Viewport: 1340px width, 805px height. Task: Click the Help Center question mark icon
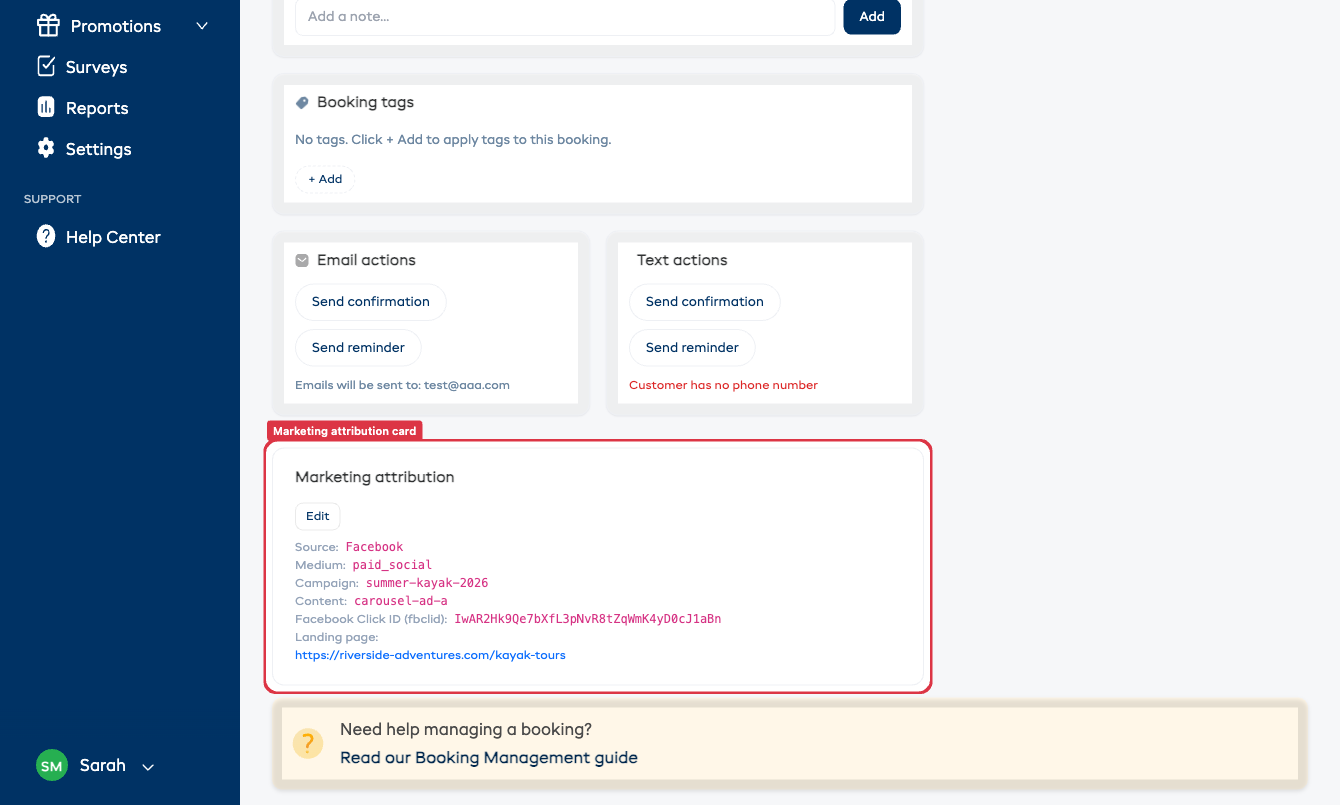click(46, 236)
